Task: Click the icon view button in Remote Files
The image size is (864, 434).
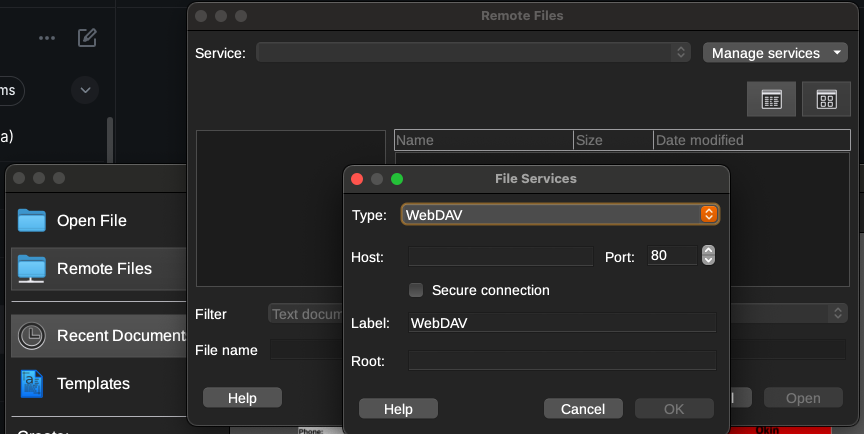Action: click(x=826, y=99)
